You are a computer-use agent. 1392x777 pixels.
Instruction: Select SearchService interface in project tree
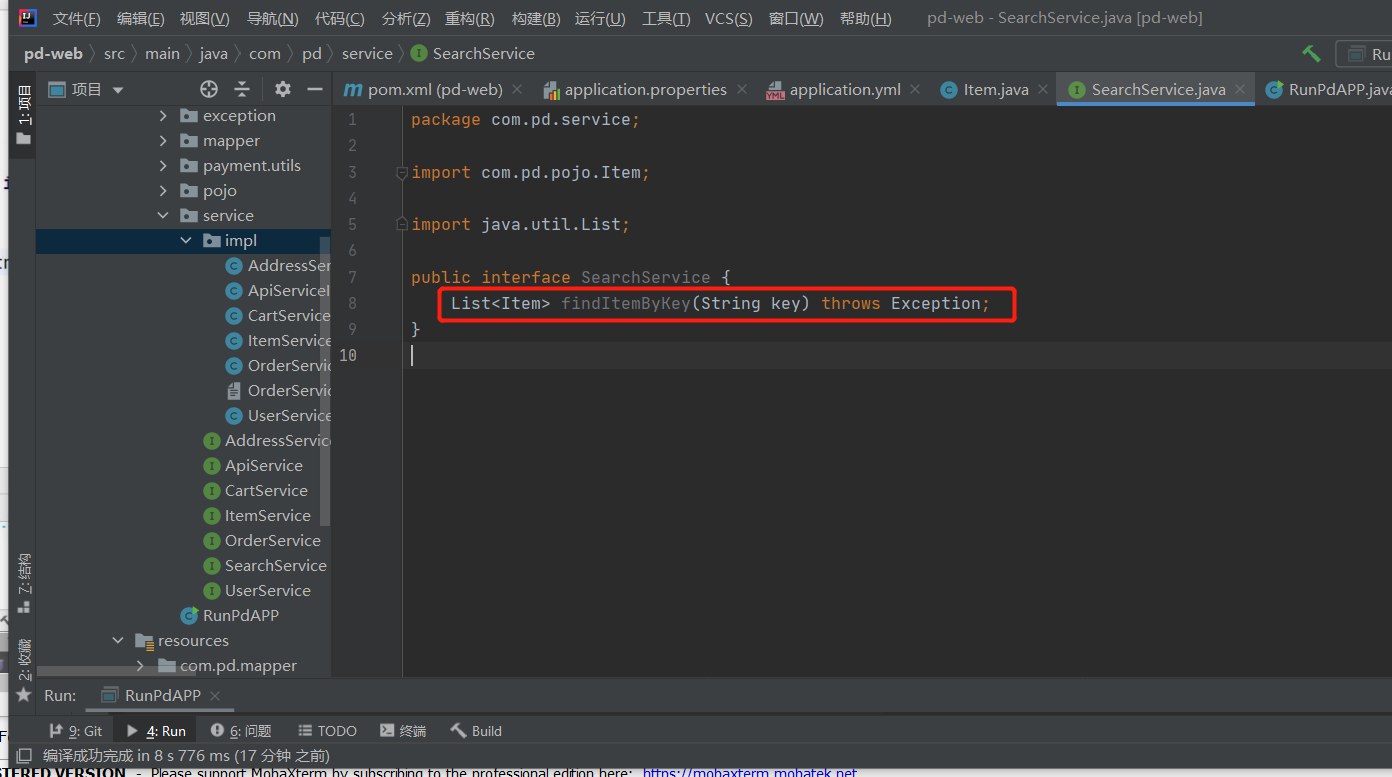(x=266, y=566)
